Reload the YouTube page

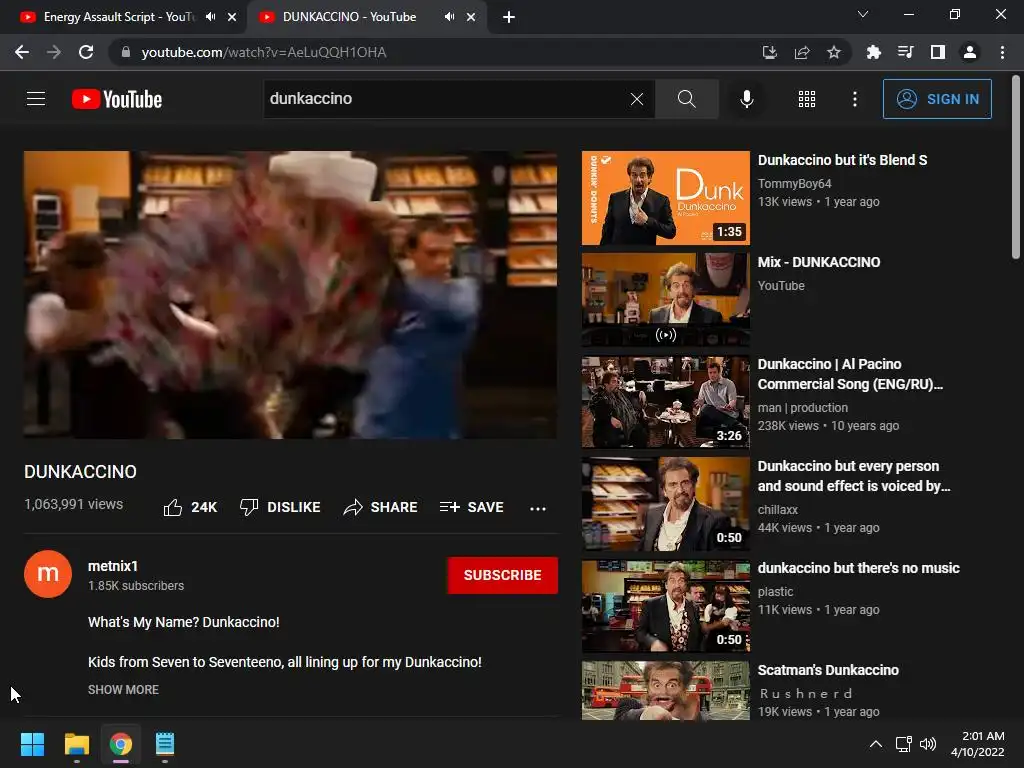(86, 52)
